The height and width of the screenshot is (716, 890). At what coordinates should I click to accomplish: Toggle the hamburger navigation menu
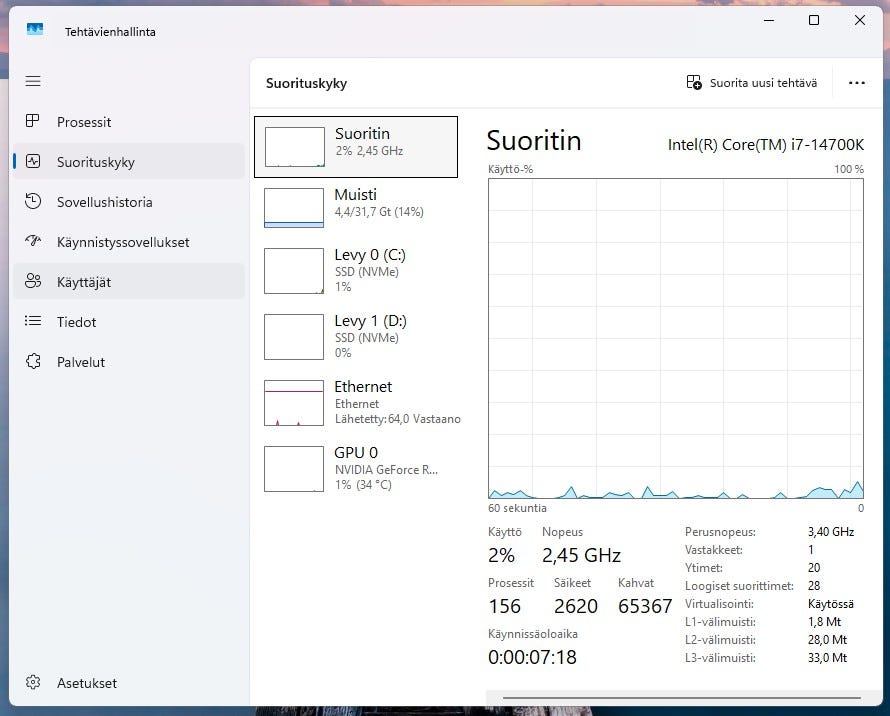[x=33, y=81]
